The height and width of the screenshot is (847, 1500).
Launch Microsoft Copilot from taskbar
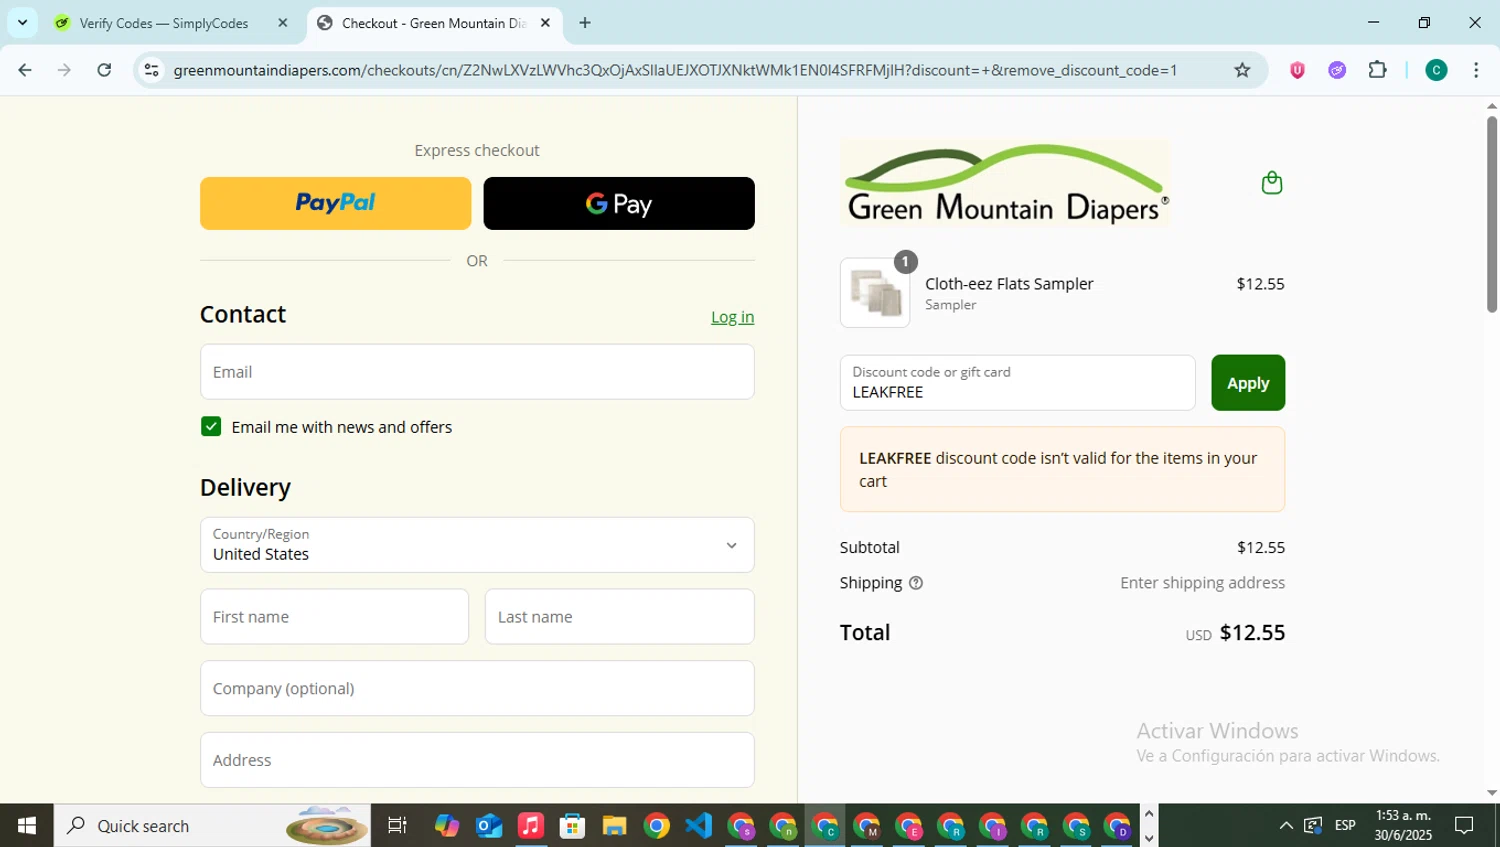coord(447,826)
